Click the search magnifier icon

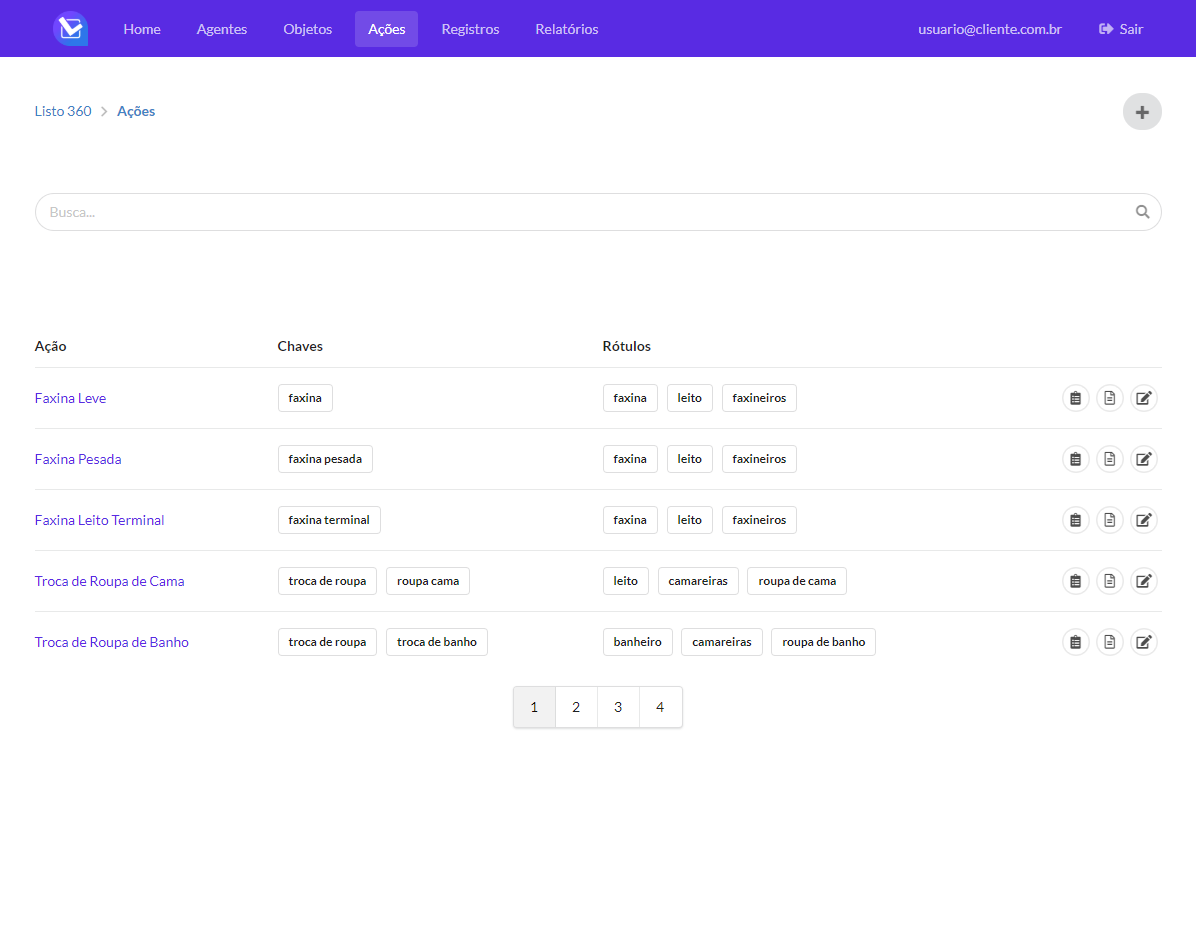point(1142,212)
